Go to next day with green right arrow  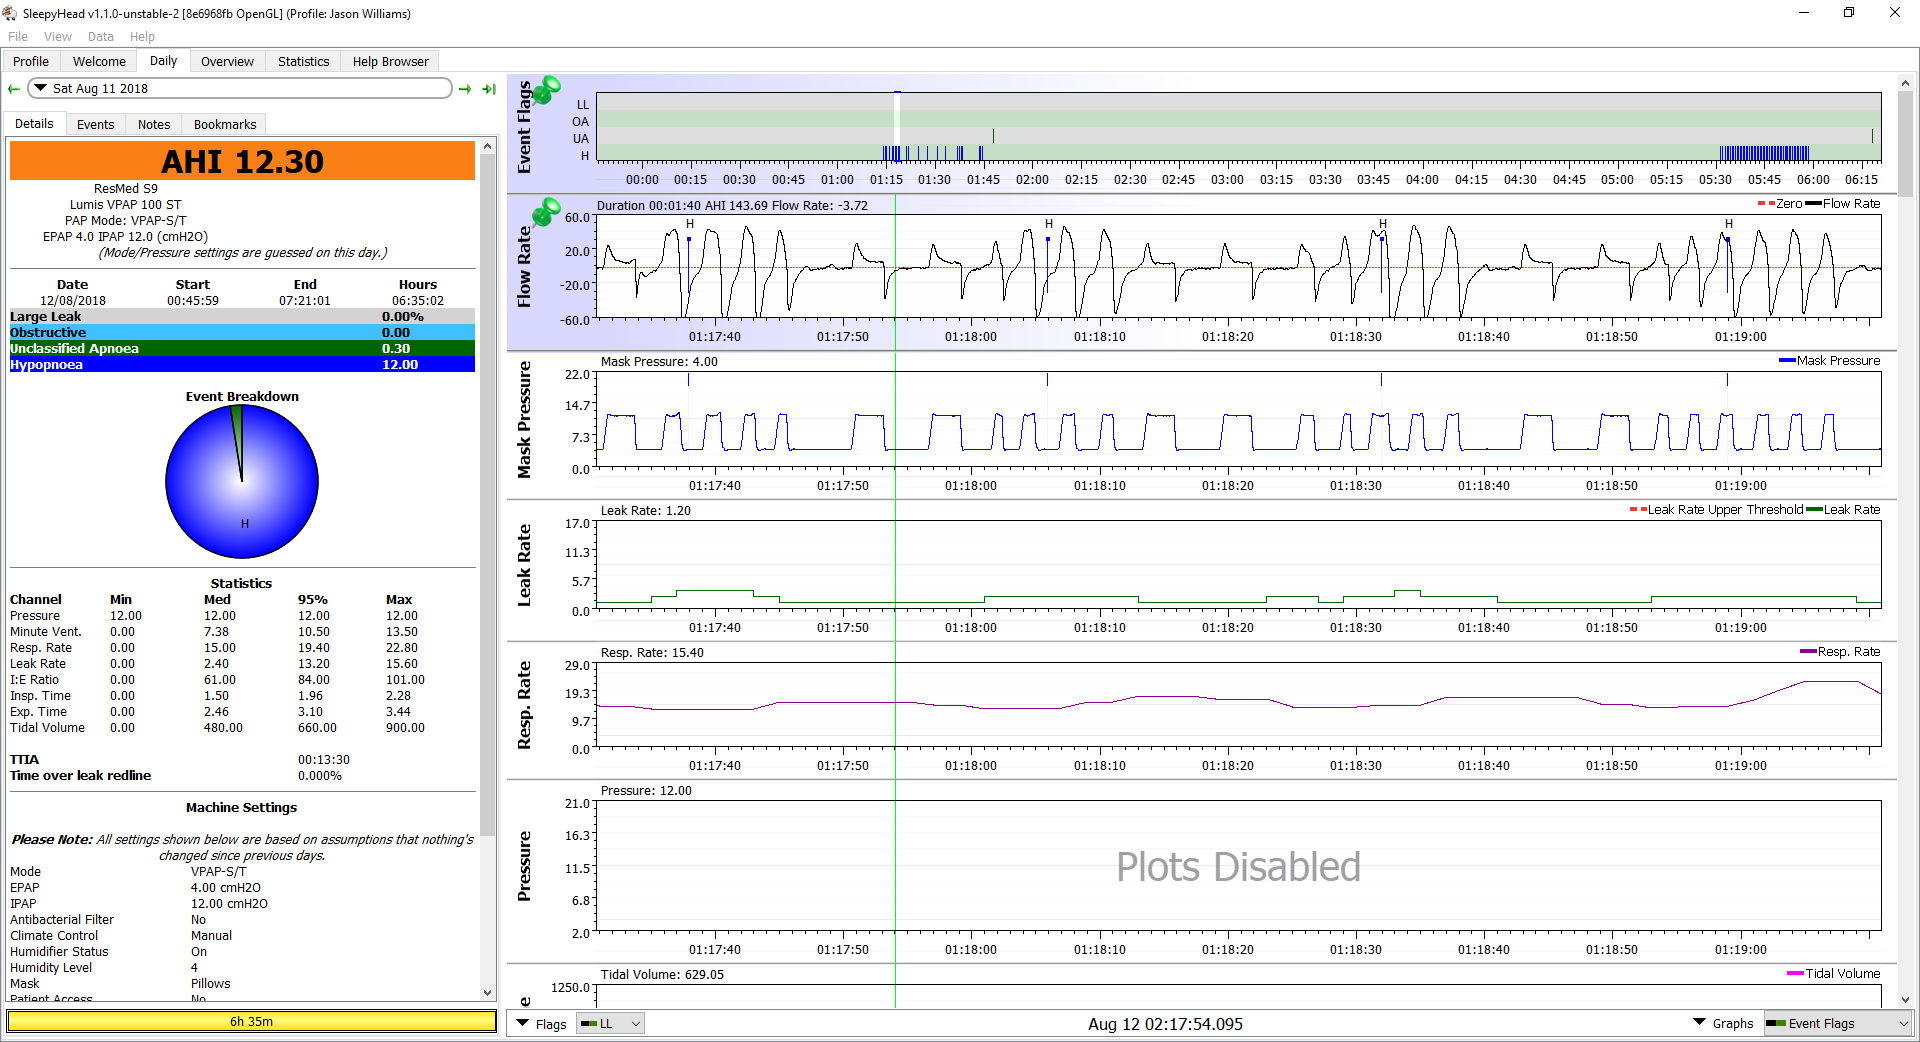coord(465,89)
